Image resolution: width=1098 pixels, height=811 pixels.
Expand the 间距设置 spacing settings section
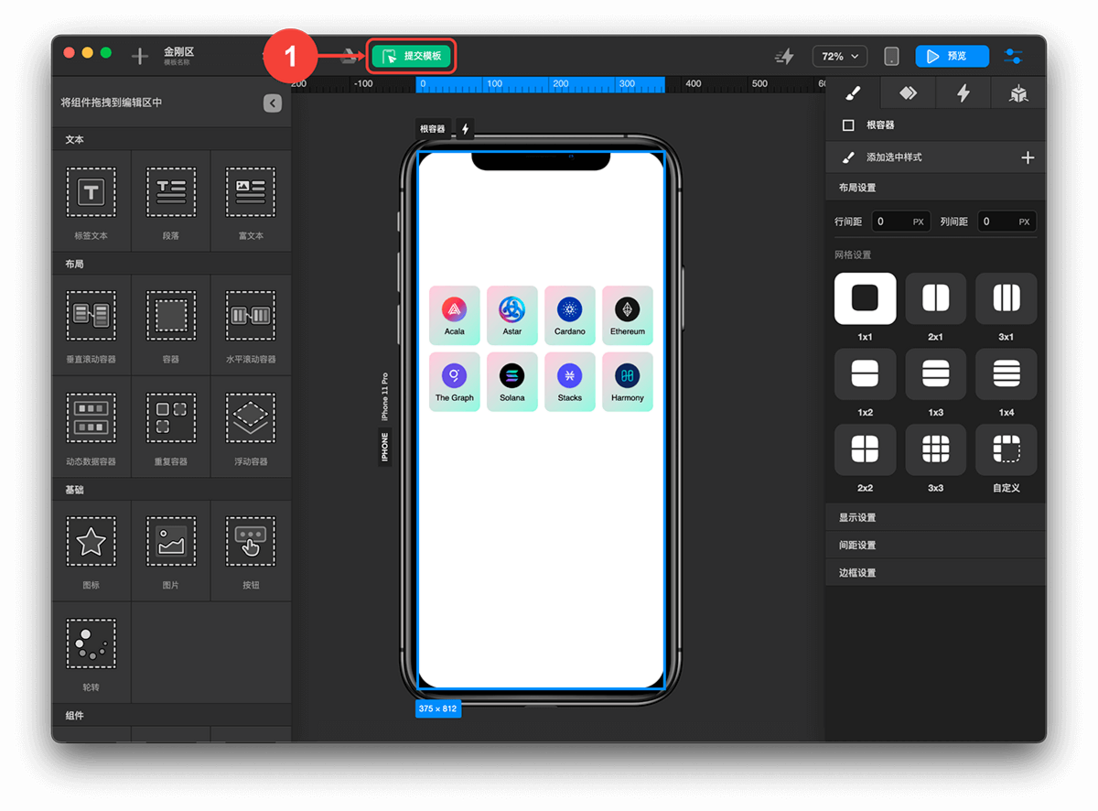936,545
